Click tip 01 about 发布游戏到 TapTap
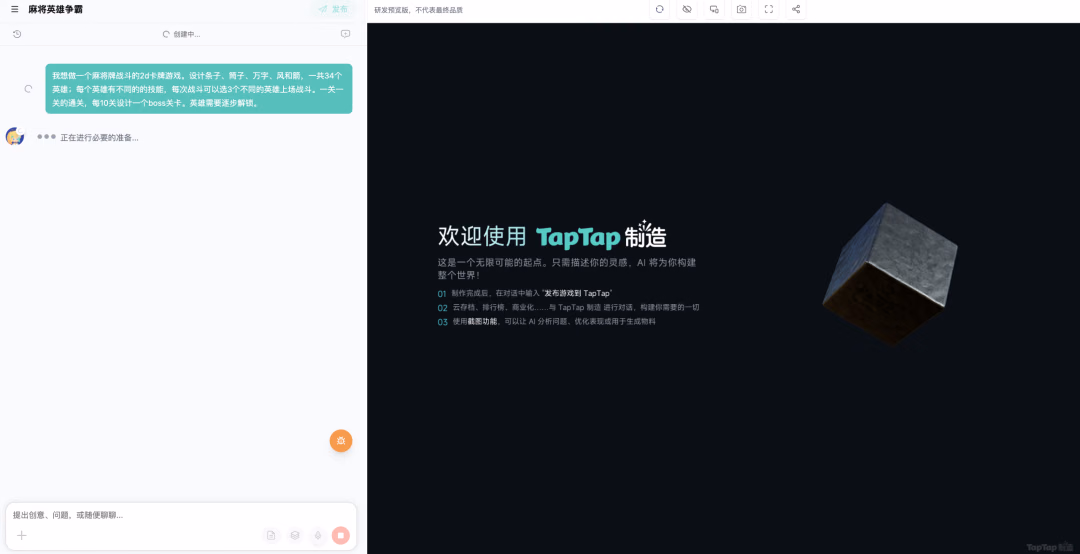Image resolution: width=1080 pixels, height=554 pixels. [x=526, y=294]
